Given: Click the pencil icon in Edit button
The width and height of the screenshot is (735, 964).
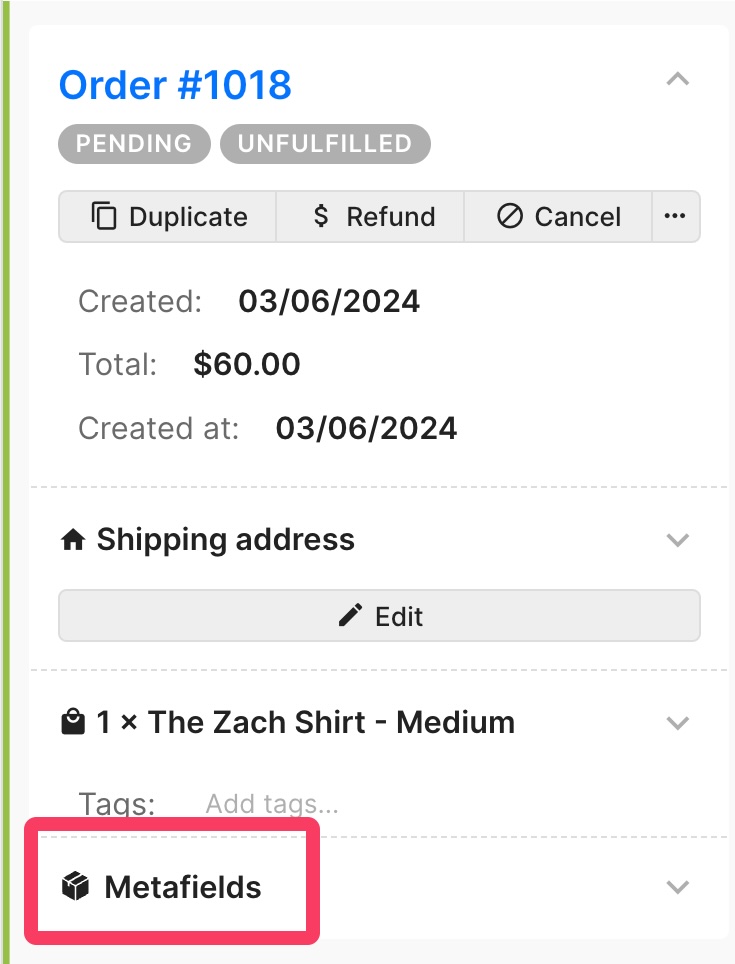Looking at the screenshot, I should click(350, 615).
